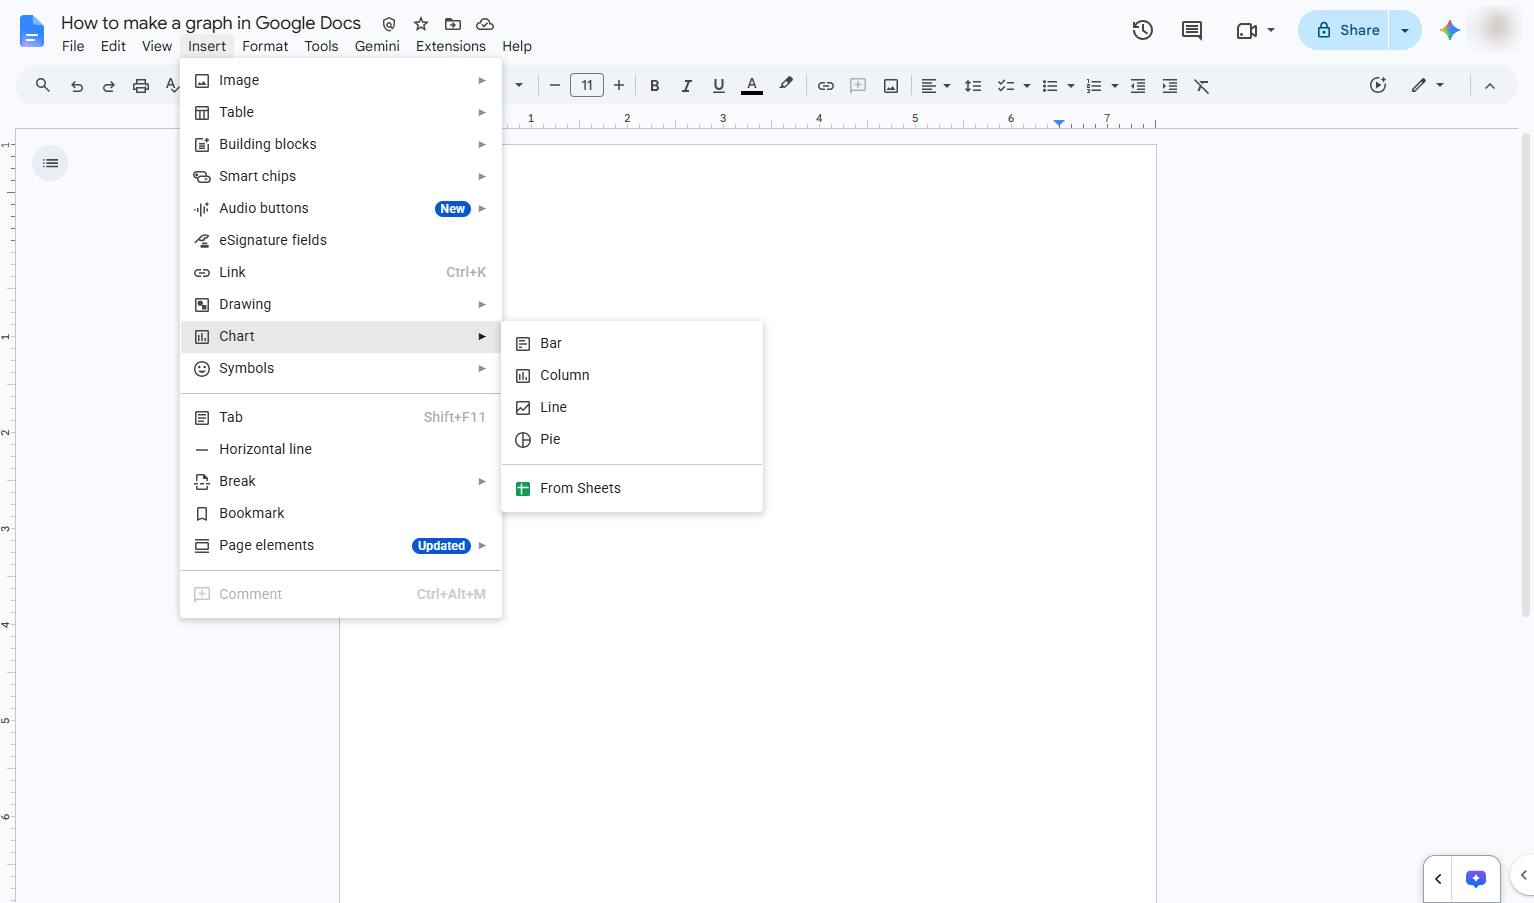Viewport: 1534px width, 903px height.
Task: Insert a Horizontal line
Action: point(341,449)
